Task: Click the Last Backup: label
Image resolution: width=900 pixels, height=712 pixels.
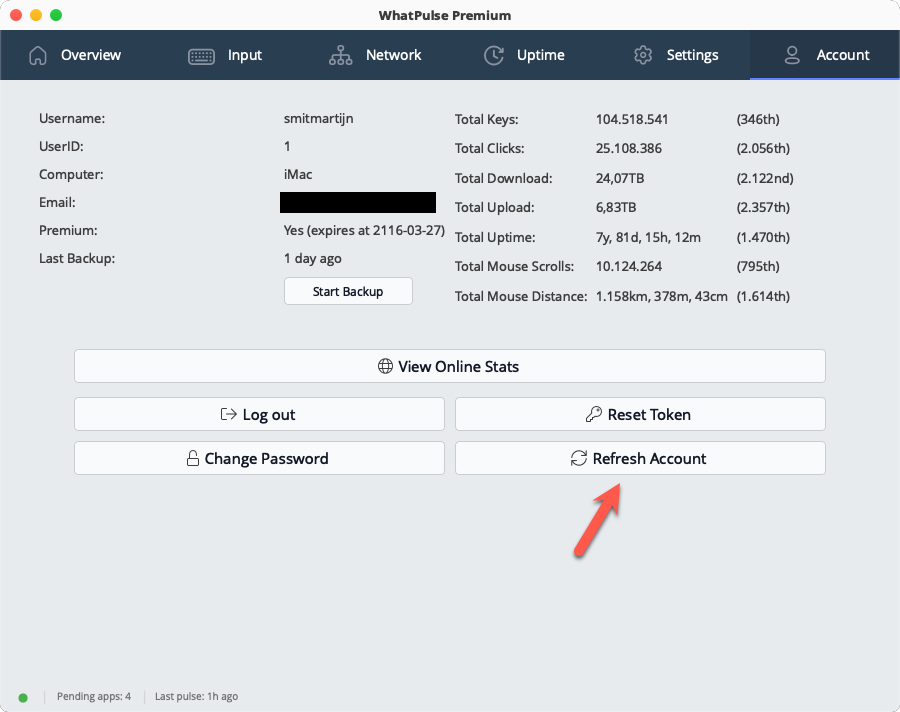Action: click(77, 258)
